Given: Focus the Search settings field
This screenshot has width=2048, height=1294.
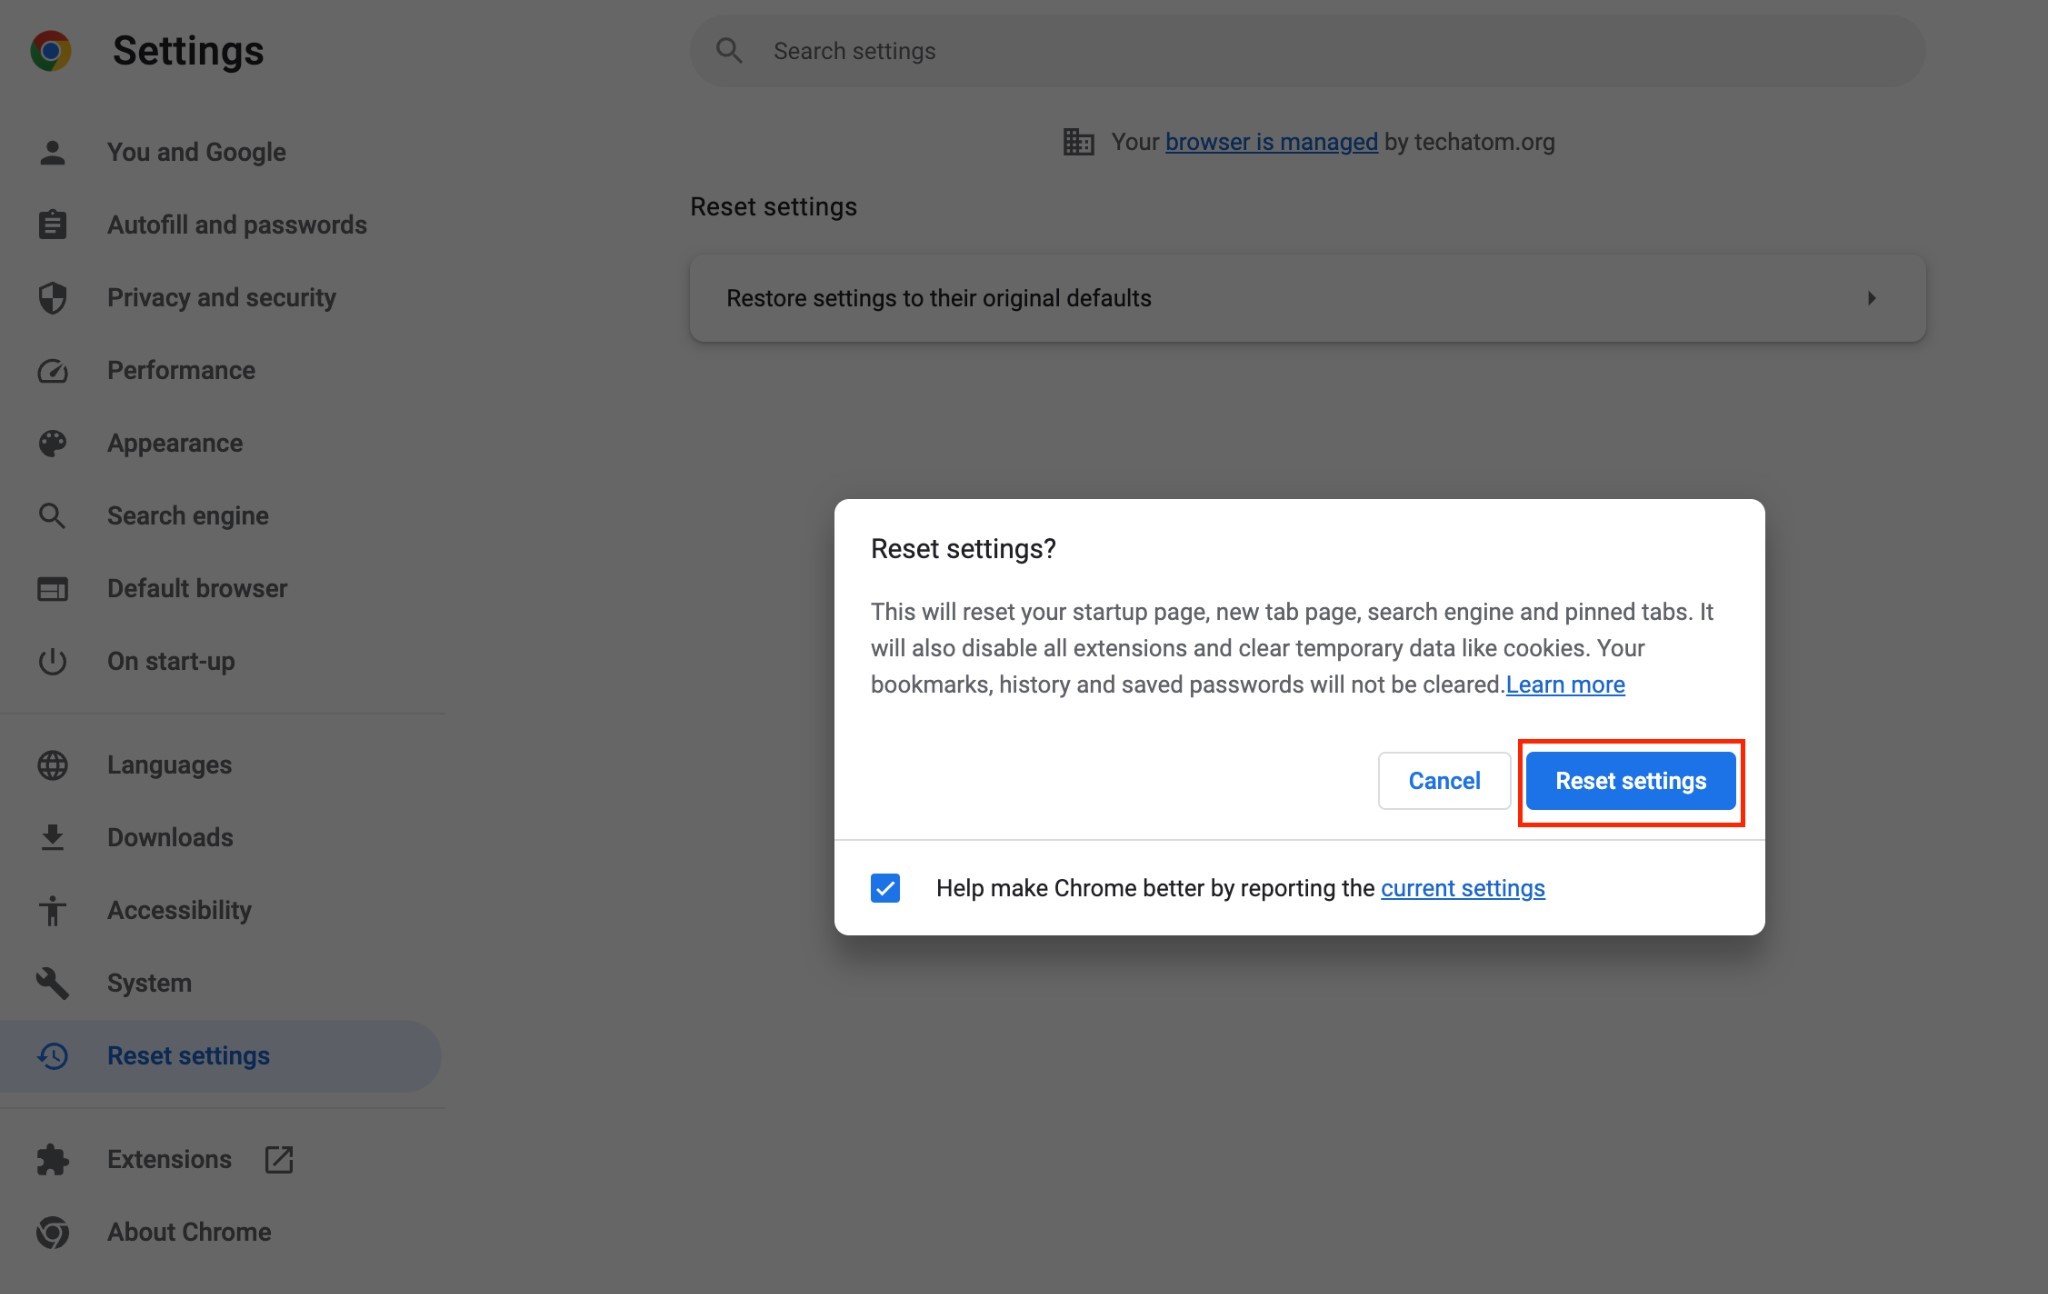Looking at the screenshot, I should pyautogui.click(x=1308, y=51).
